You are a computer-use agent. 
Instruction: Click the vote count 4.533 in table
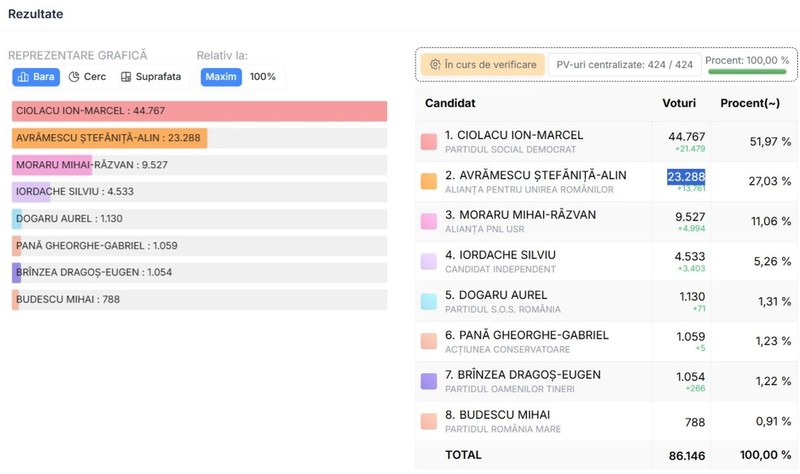690,257
